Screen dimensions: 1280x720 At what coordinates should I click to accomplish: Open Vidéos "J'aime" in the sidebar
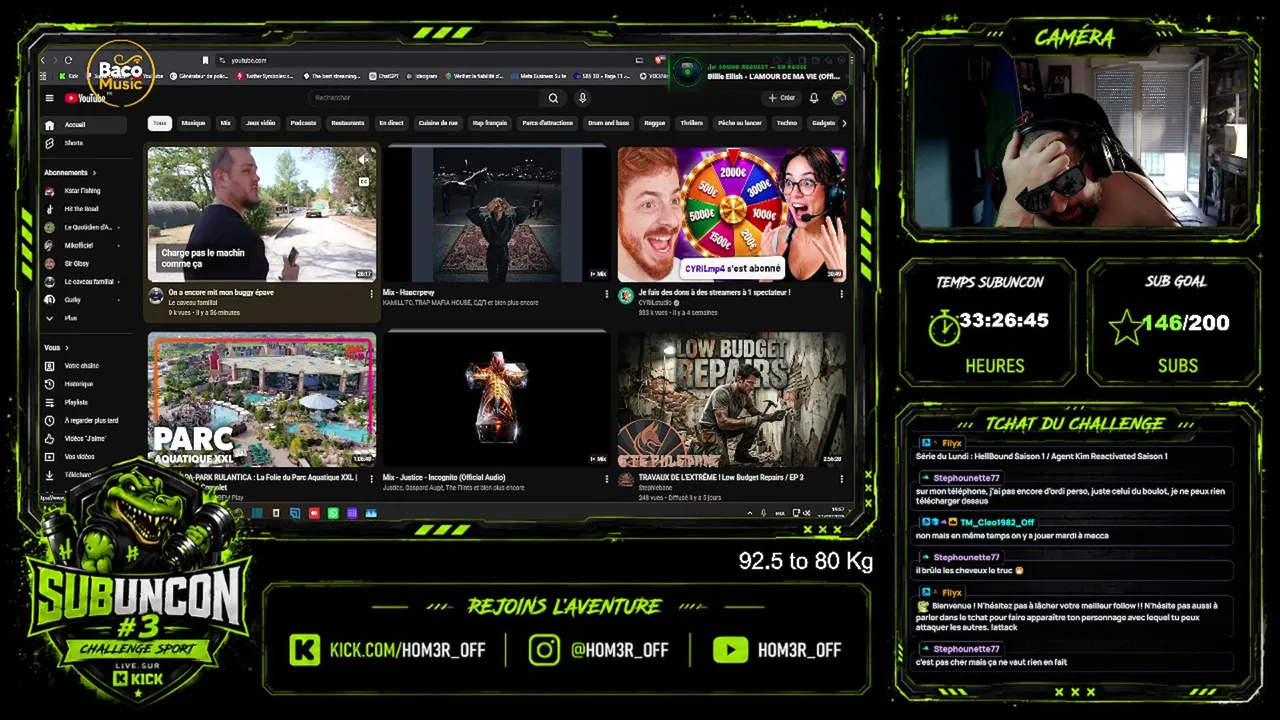(x=84, y=438)
